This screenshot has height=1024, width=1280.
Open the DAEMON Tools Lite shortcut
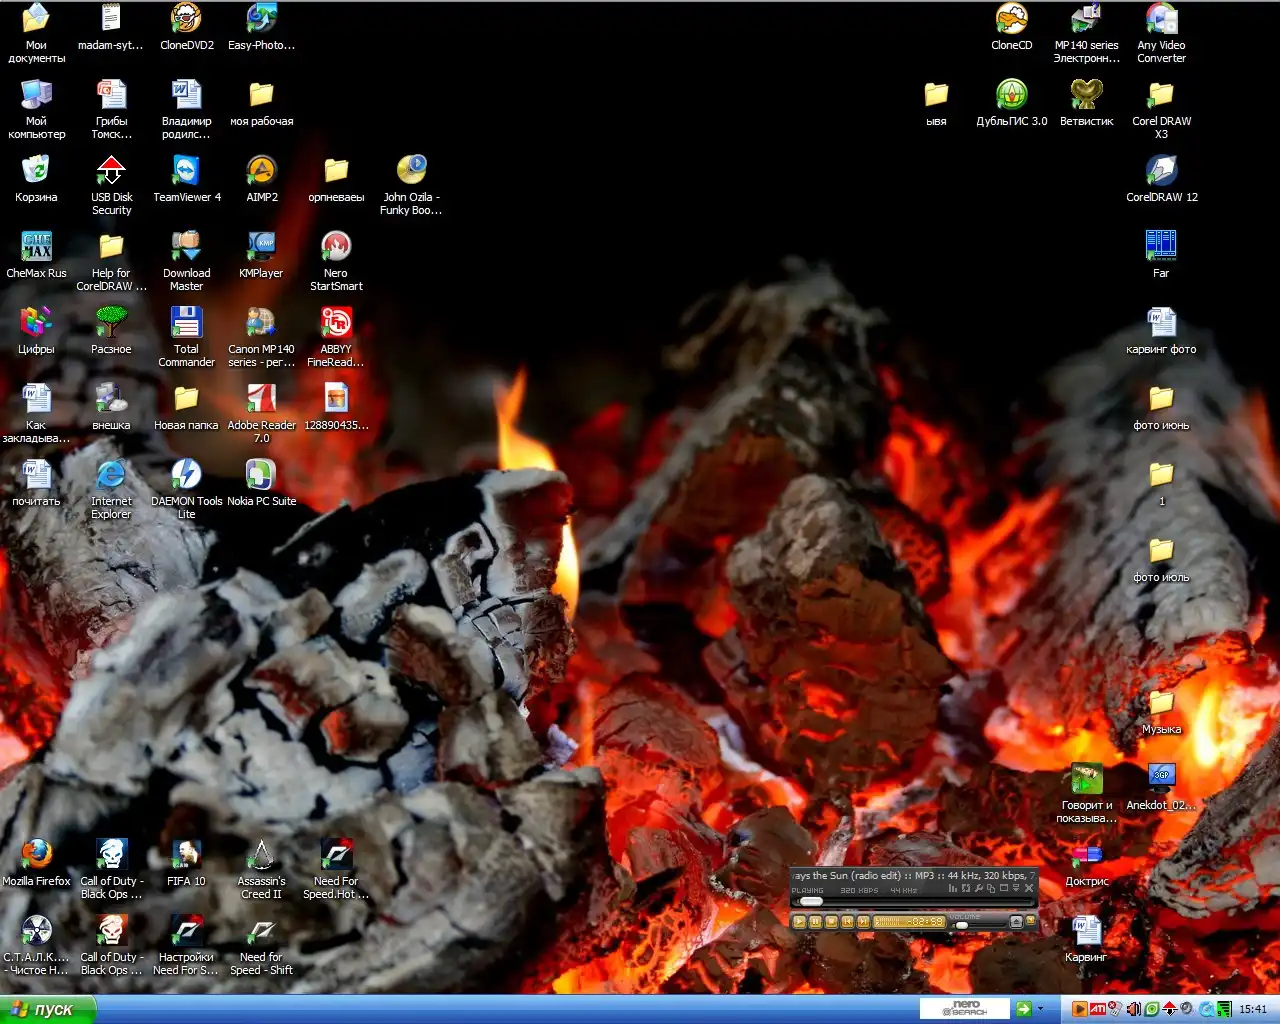click(186, 474)
